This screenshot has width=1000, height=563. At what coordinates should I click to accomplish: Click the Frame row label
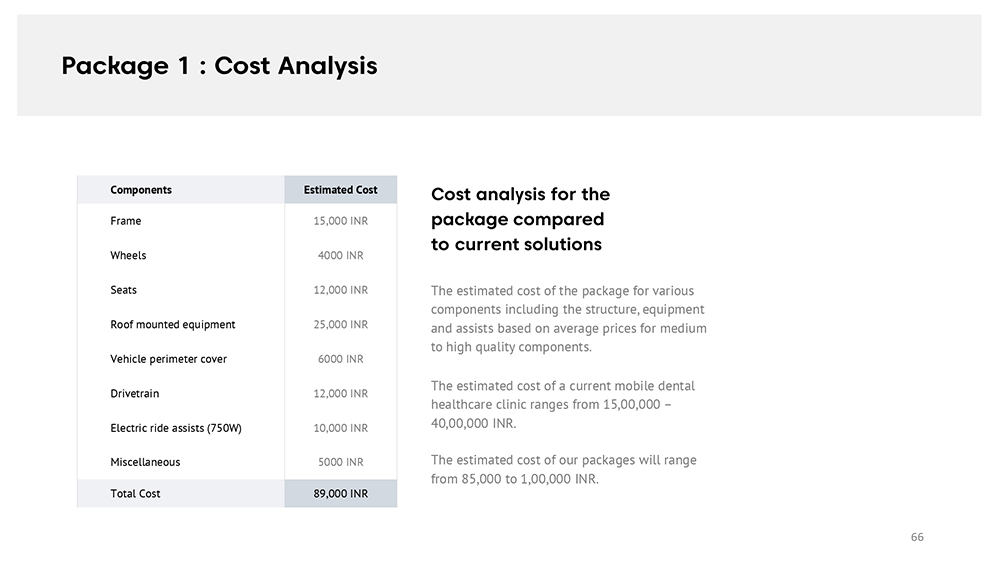(126, 221)
